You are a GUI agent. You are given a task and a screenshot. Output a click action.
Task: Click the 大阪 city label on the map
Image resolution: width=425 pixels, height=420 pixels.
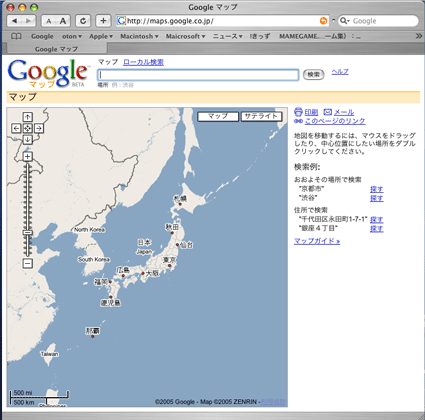(x=153, y=273)
